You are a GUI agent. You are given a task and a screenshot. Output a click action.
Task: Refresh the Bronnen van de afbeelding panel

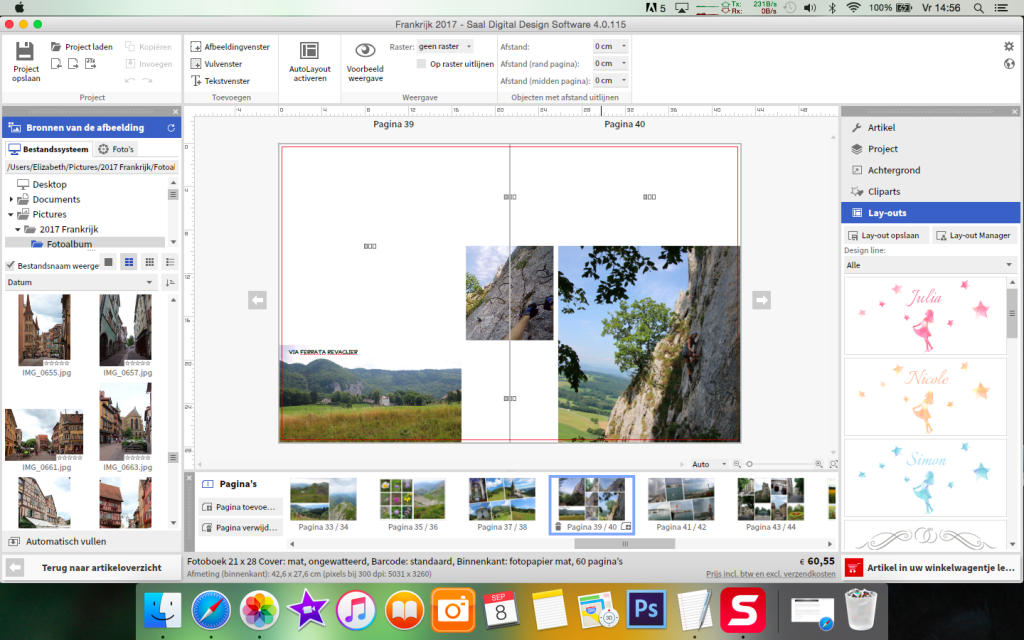171,128
